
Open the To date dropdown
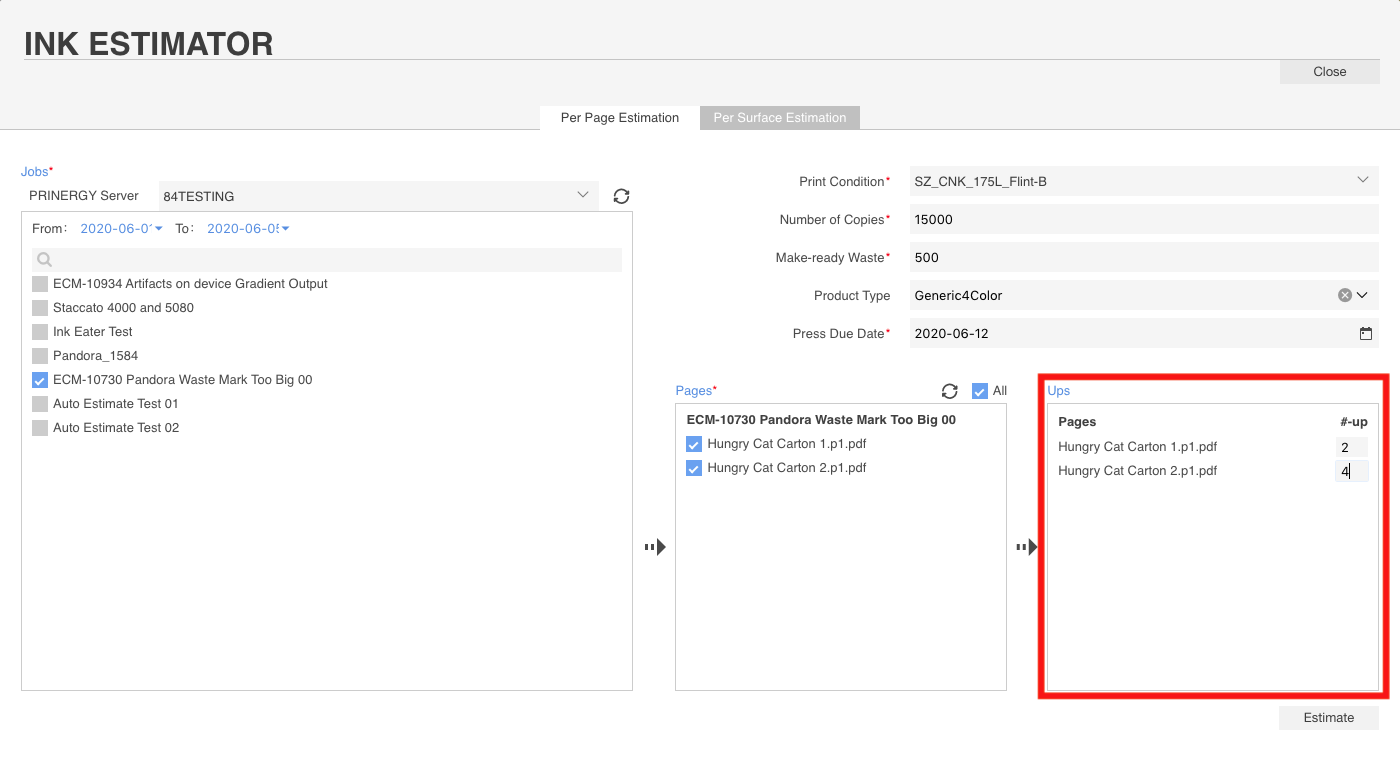click(x=248, y=229)
